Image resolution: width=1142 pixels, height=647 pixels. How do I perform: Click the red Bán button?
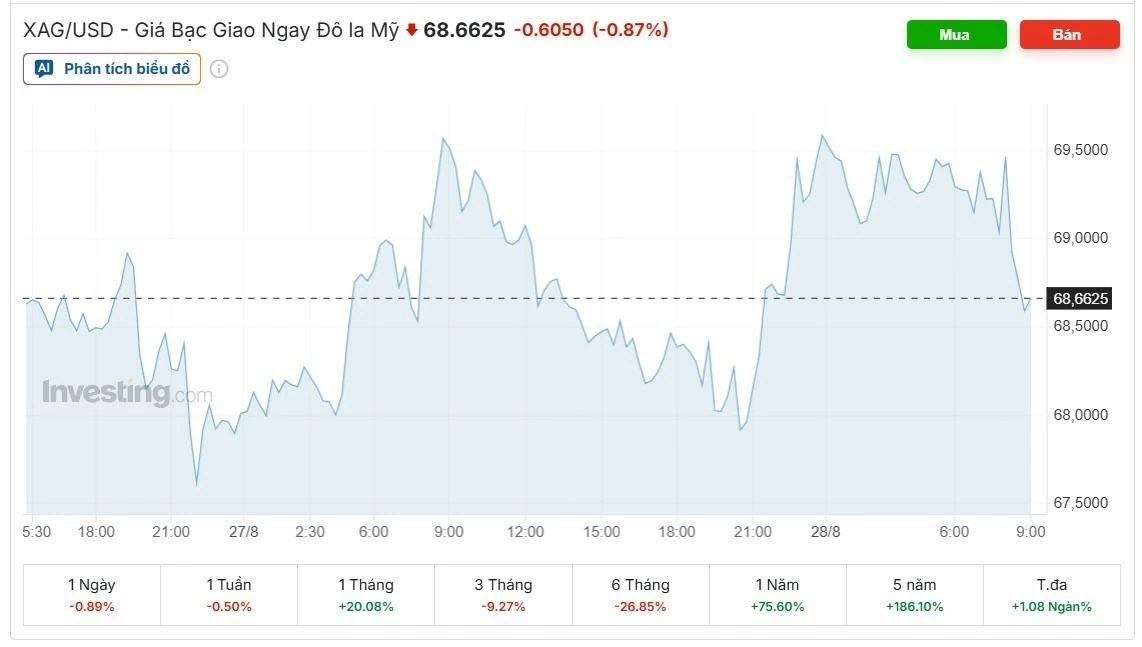[x=1069, y=34]
